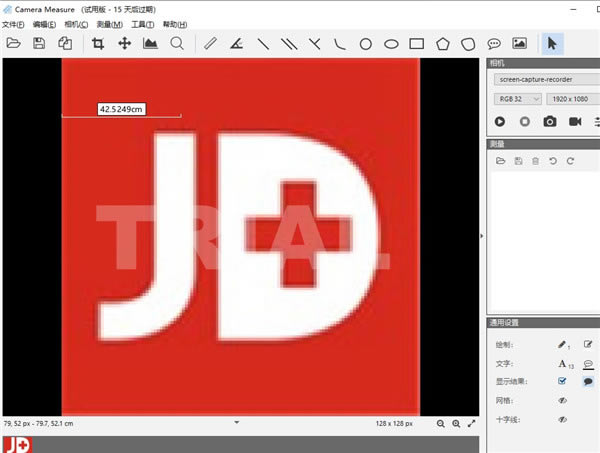
Task: Choose the pentagon polygon tool
Action: coord(443,43)
